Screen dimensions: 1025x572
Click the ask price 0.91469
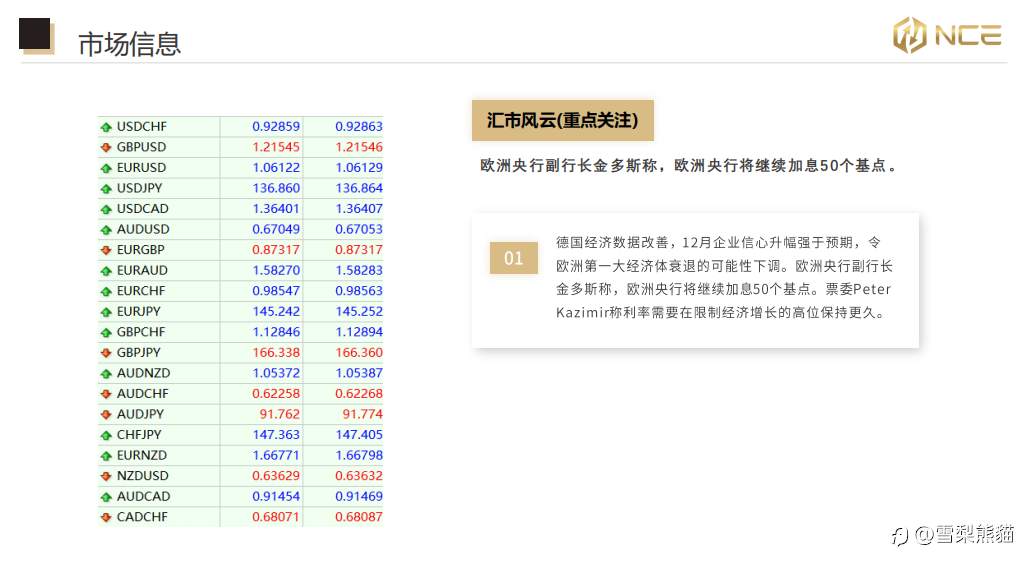[x=359, y=496]
